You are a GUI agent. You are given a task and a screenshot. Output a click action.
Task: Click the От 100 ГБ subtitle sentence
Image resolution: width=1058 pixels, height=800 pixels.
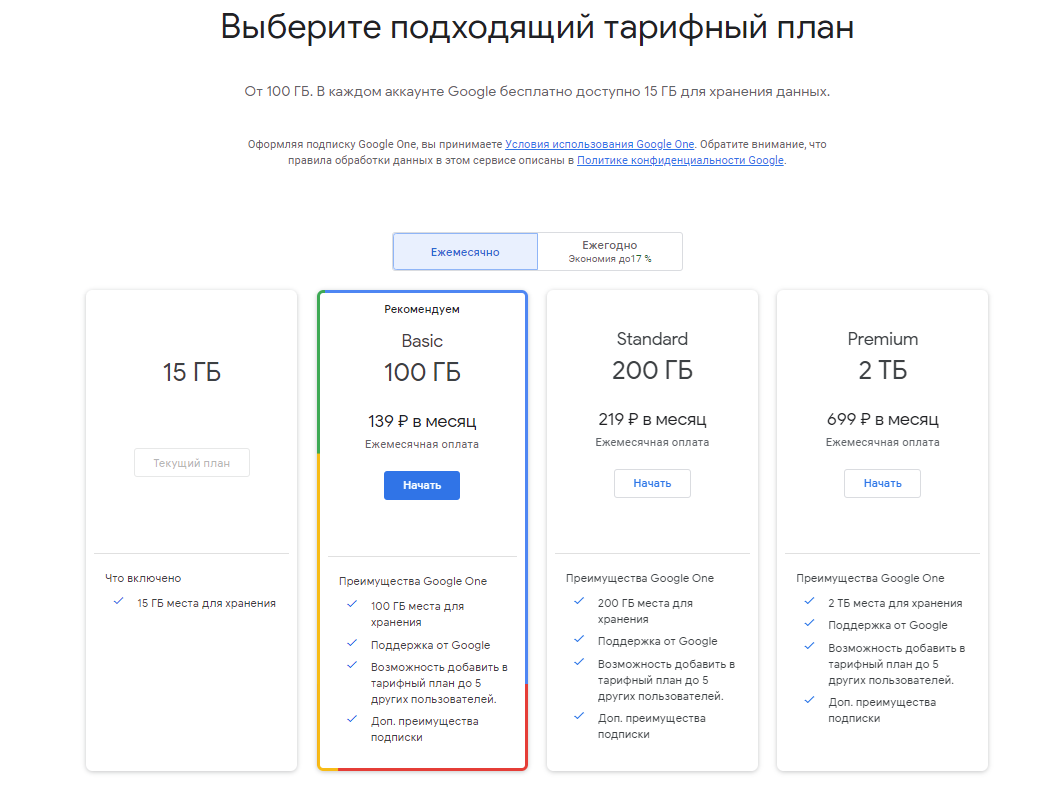point(537,91)
